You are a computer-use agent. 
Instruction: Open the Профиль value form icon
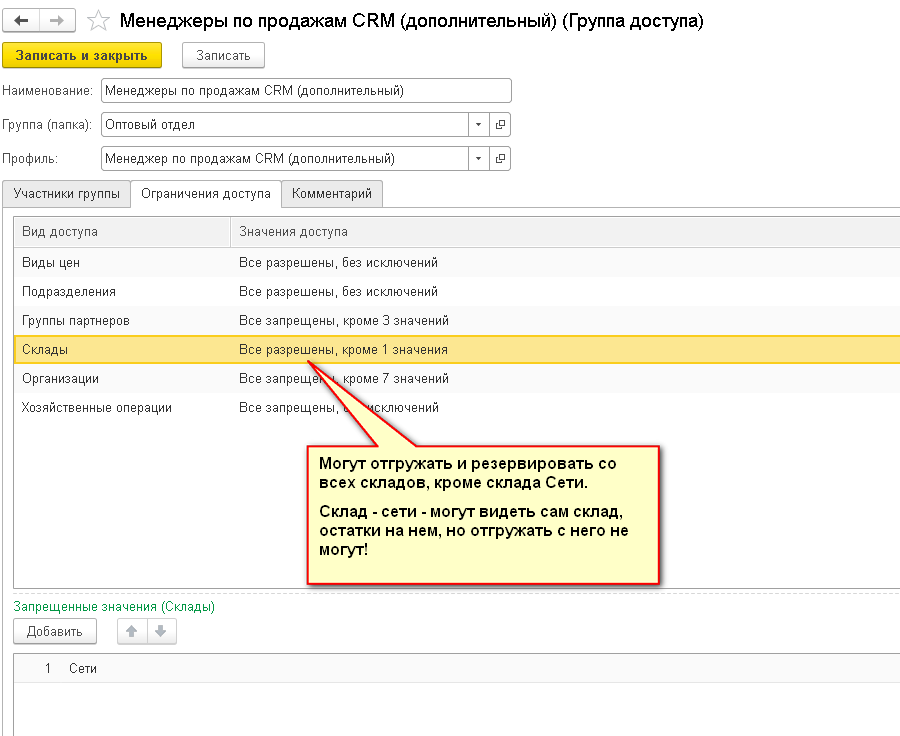[x=501, y=158]
